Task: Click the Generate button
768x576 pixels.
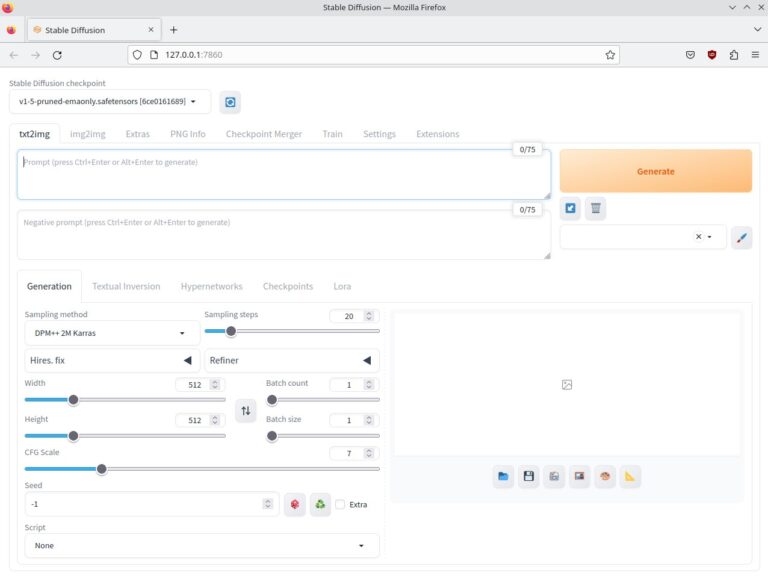Action: (655, 171)
